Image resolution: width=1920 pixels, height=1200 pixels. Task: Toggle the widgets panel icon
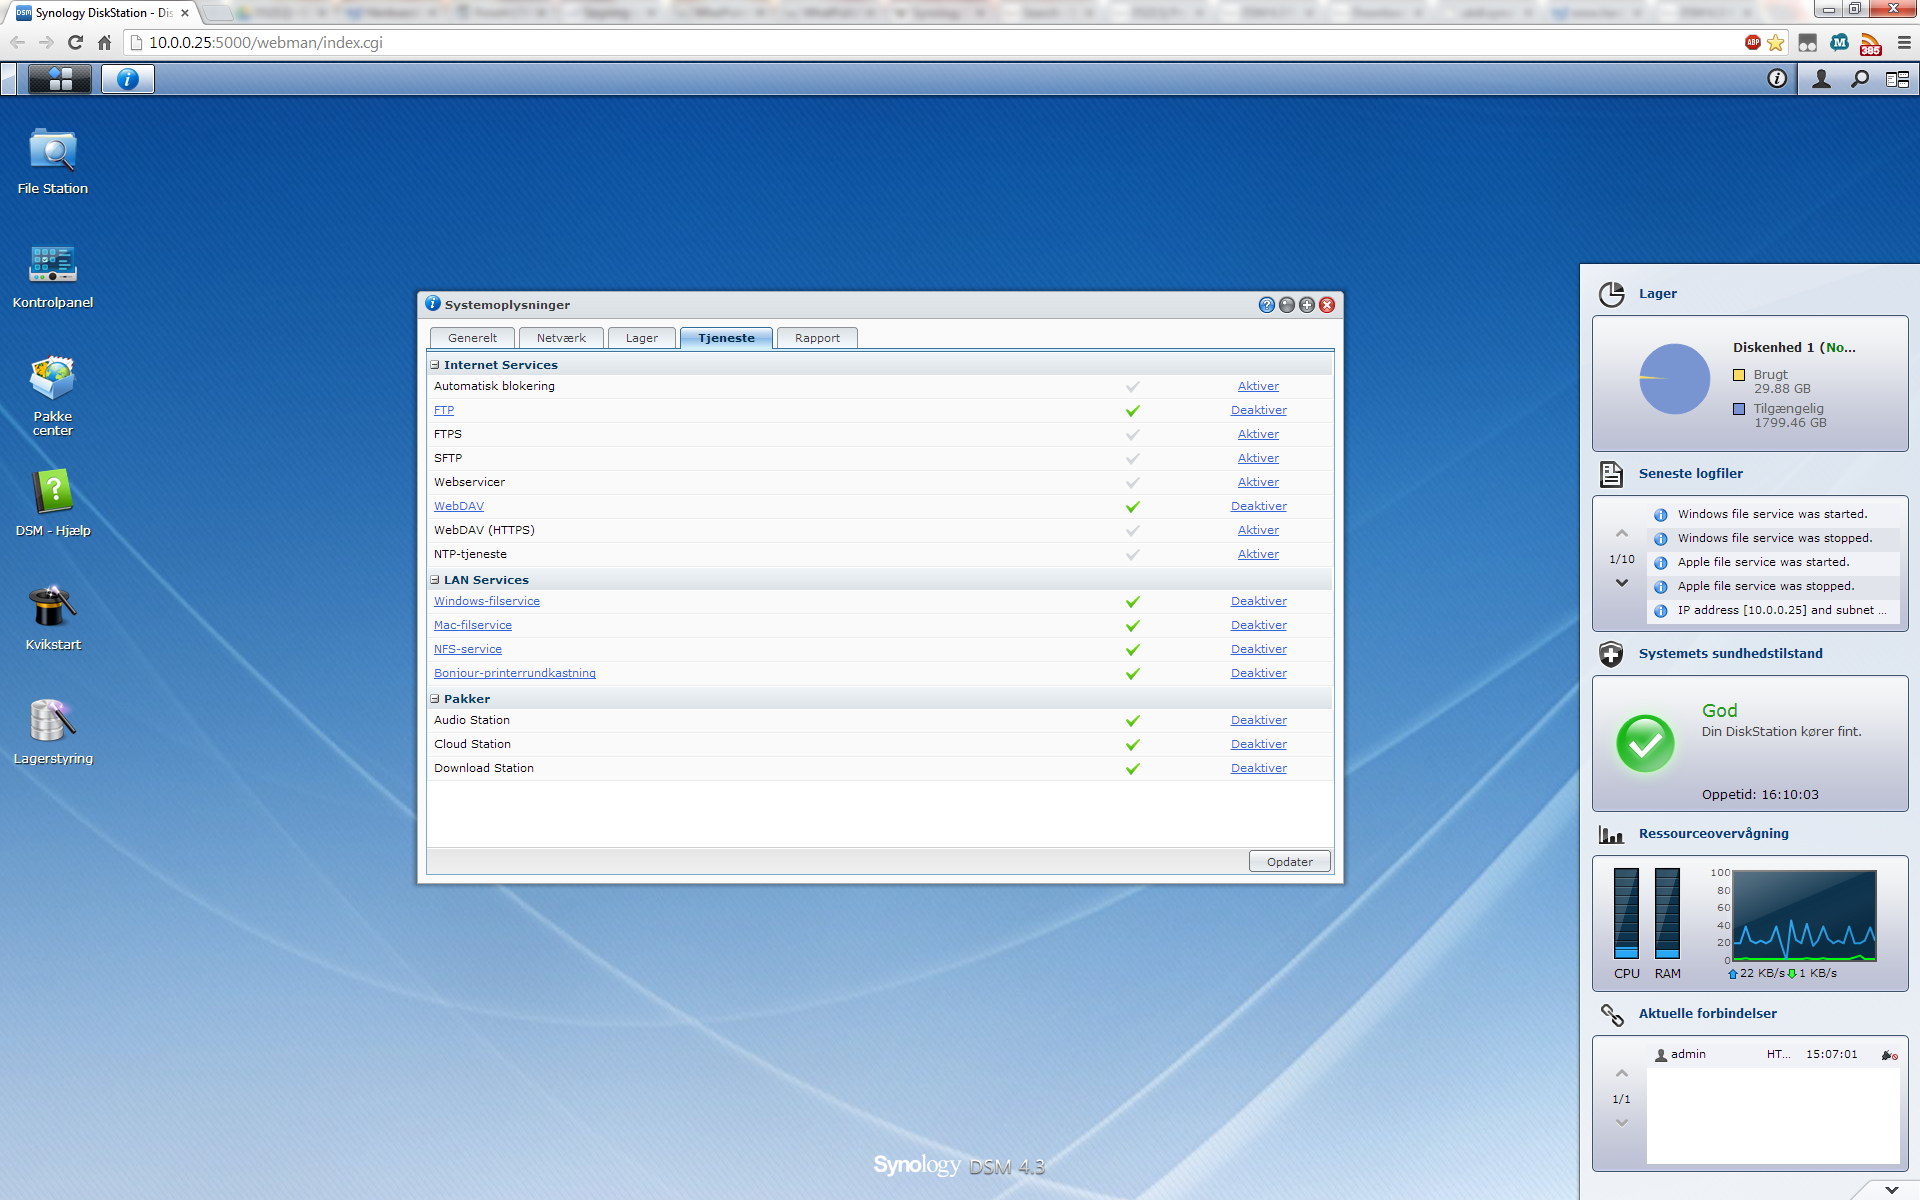coord(1897,79)
